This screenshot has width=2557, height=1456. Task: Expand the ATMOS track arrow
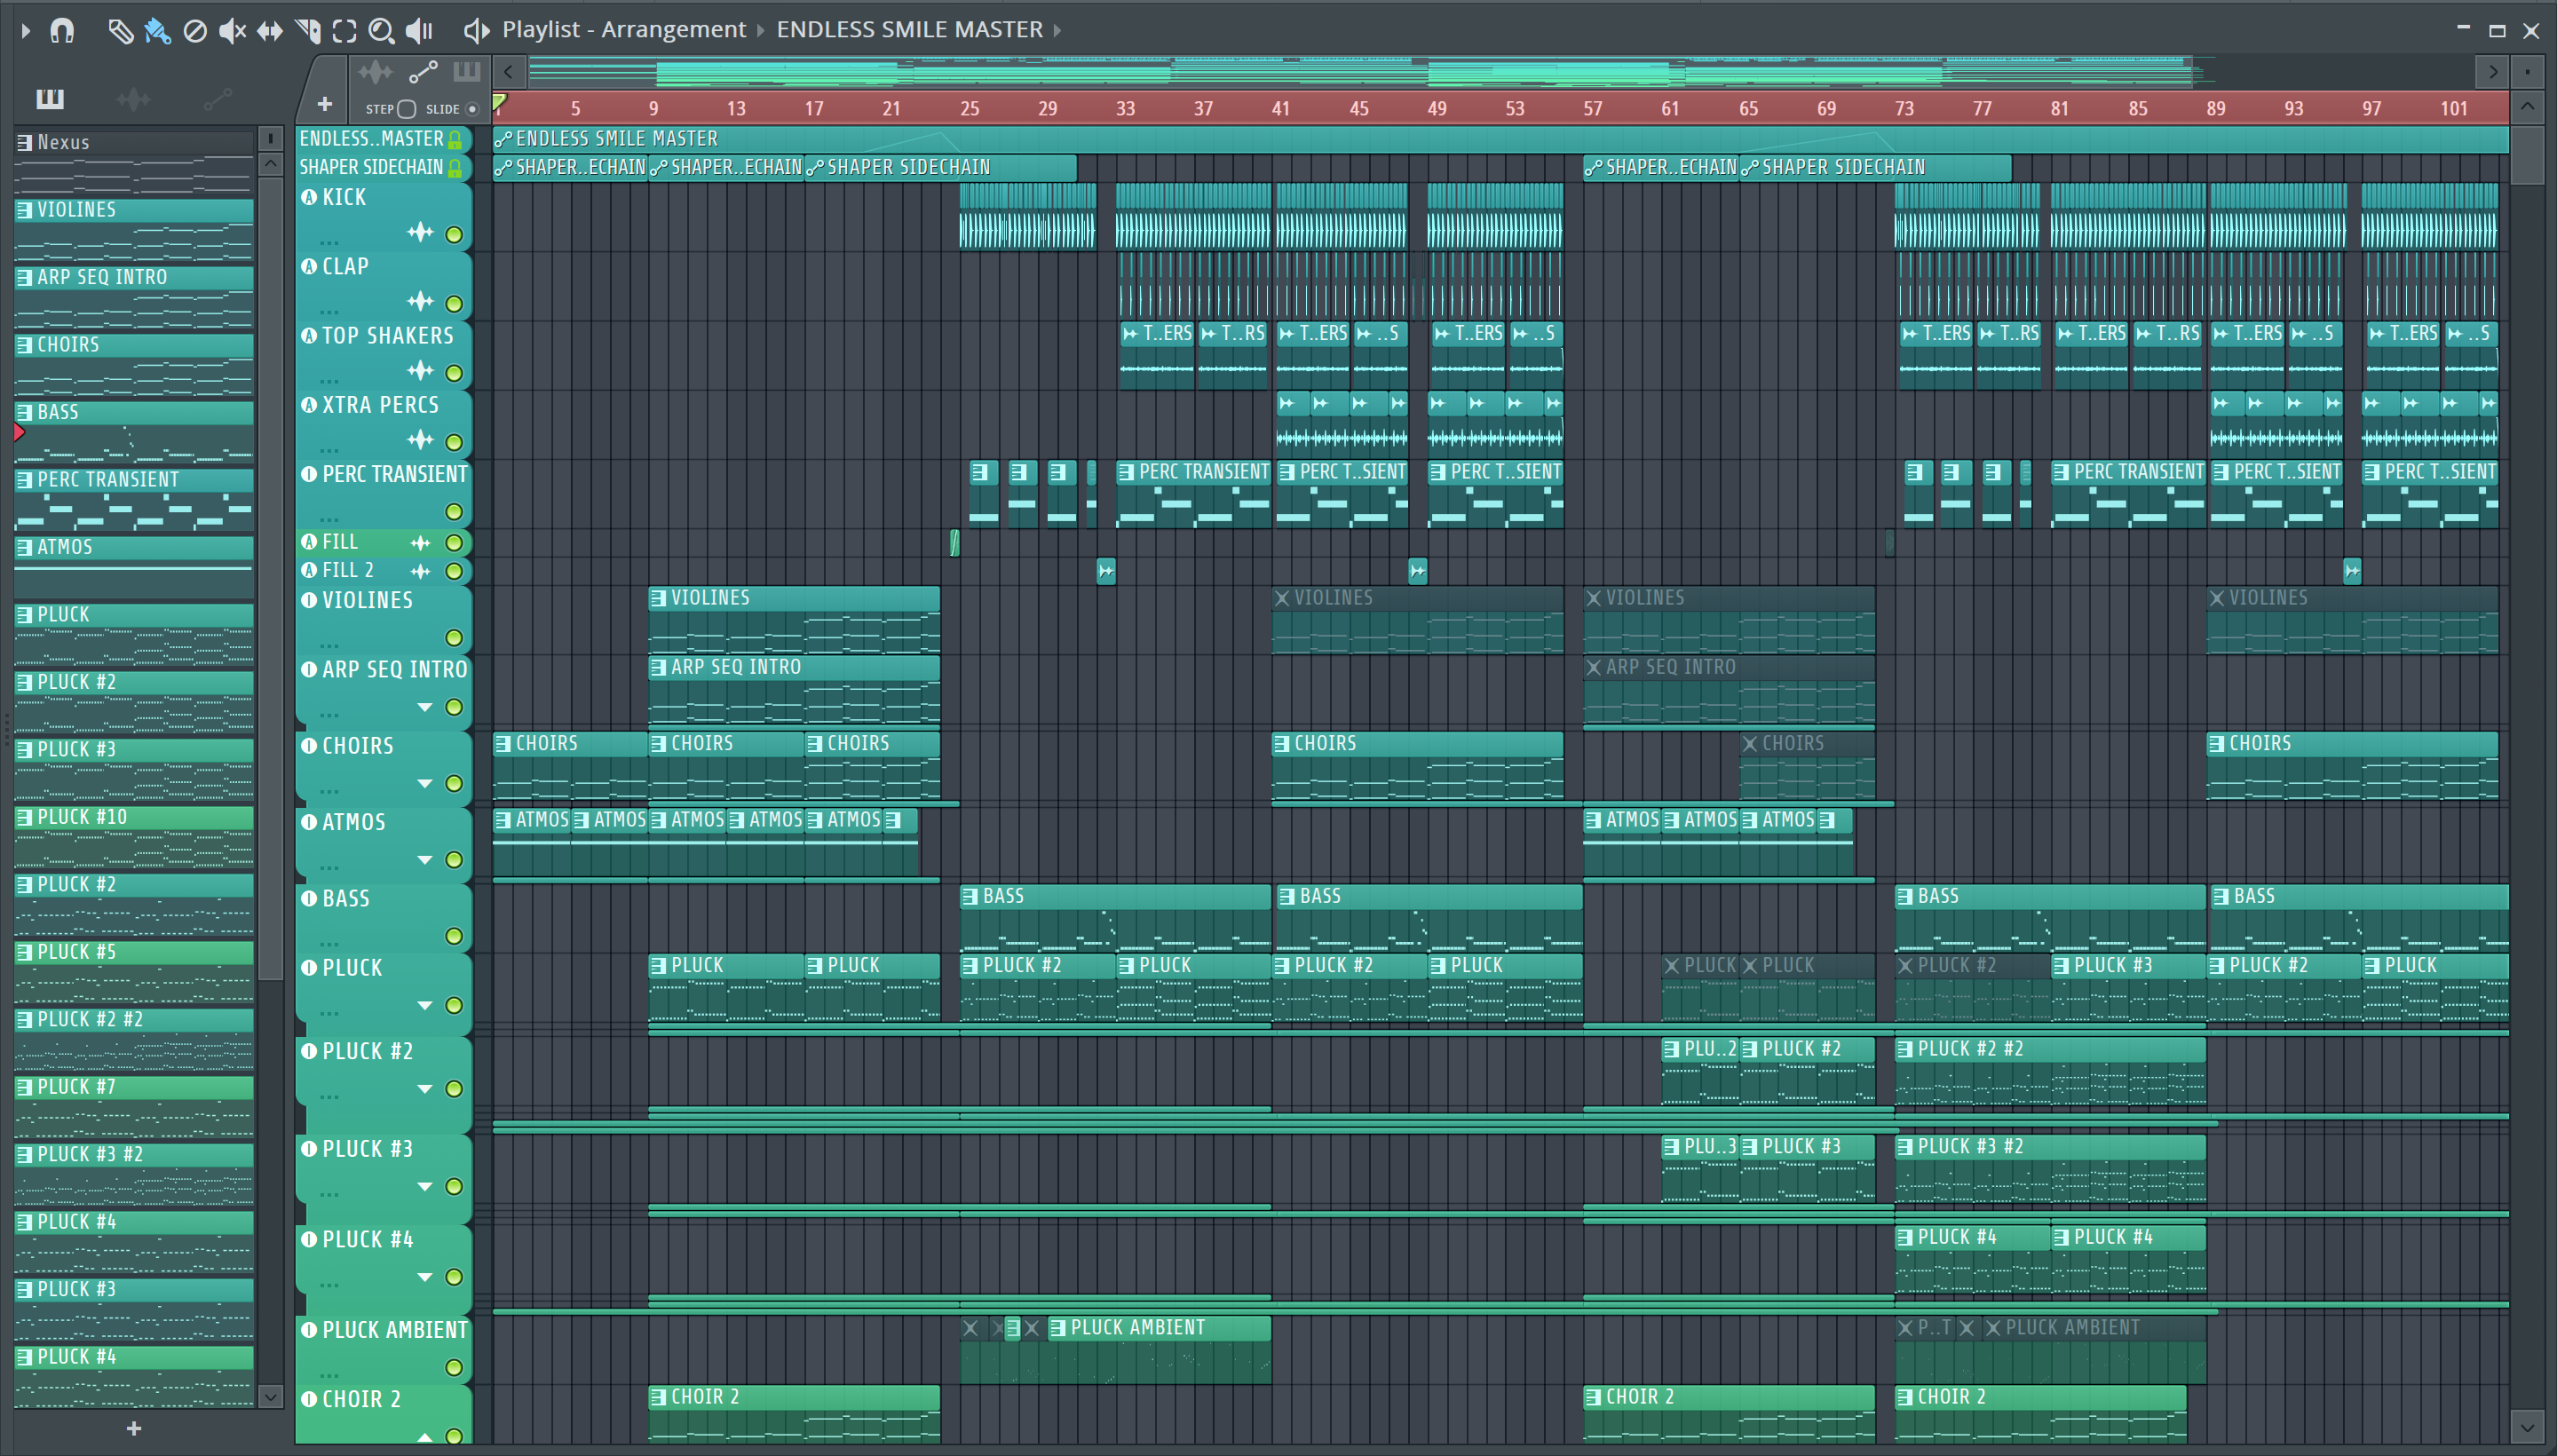click(x=425, y=860)
